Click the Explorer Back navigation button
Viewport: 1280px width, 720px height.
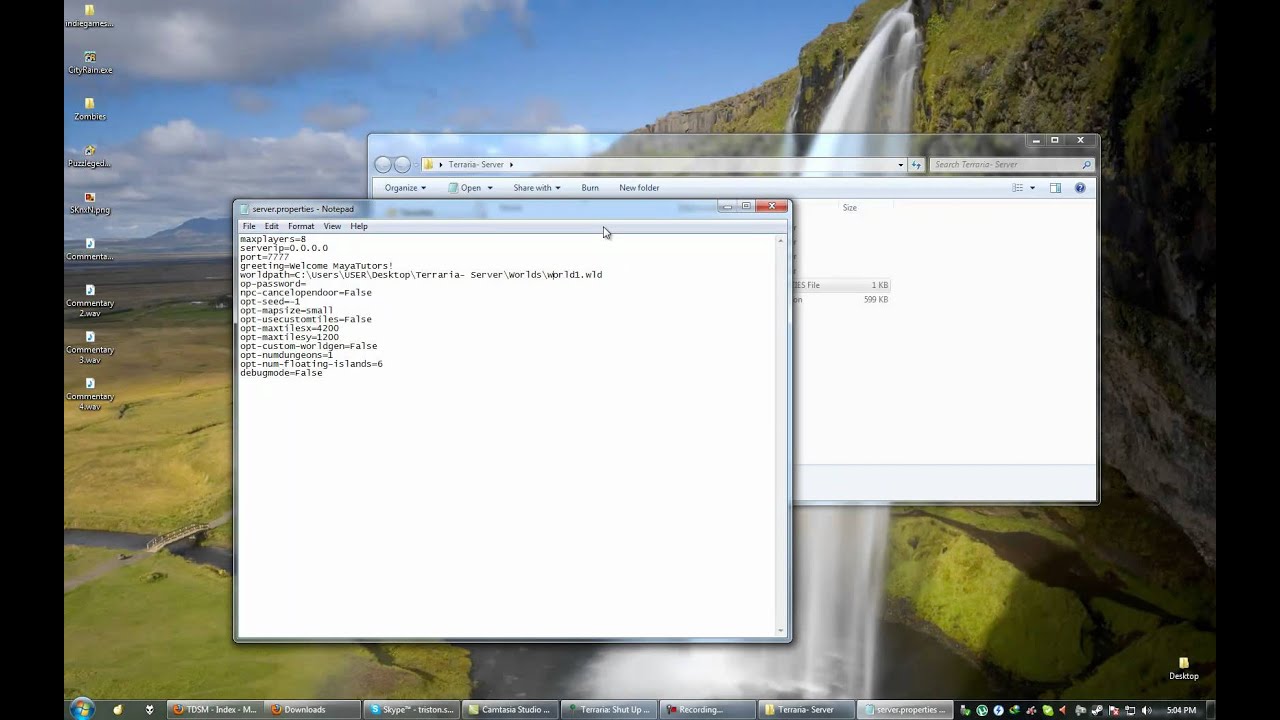pyautogui.click(x=383, y=165)
